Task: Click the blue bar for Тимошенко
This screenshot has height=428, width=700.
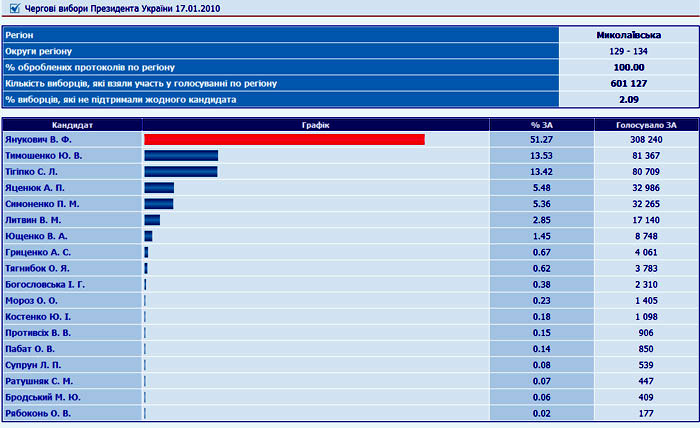Action: pos(181,156)
